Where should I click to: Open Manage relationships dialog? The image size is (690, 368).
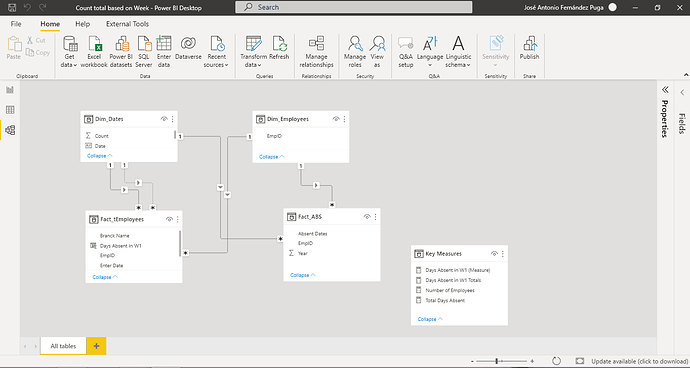click(x=316, y=52)
